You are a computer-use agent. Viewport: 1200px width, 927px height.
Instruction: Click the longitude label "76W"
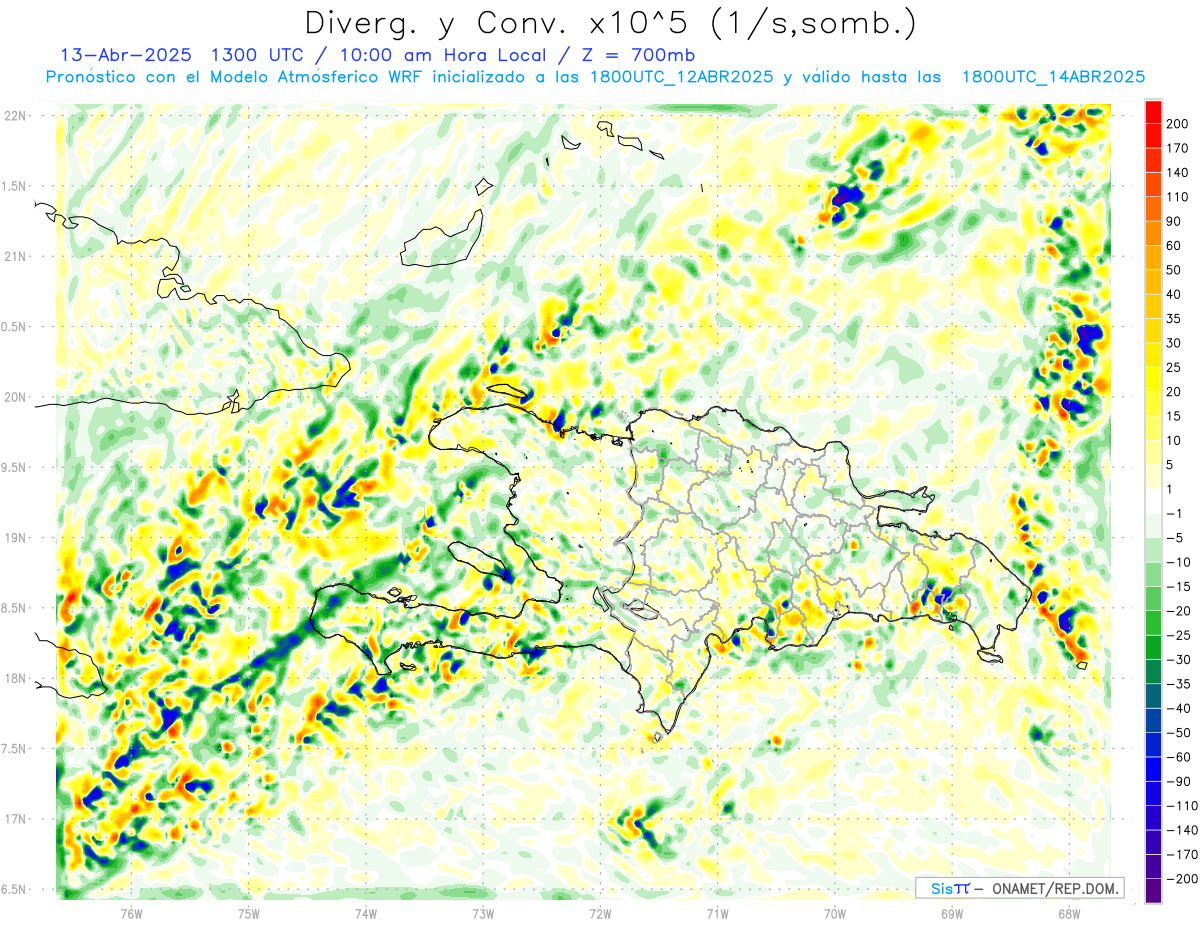pos(131,914)
